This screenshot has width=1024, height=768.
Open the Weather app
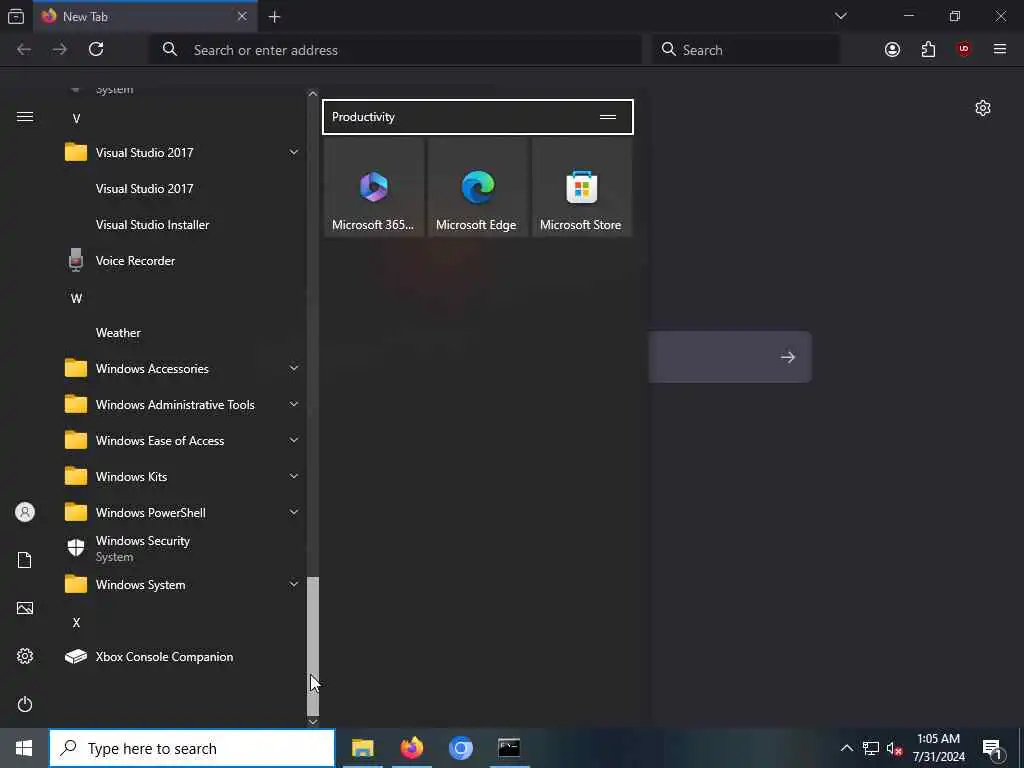(x=182, y=333)
